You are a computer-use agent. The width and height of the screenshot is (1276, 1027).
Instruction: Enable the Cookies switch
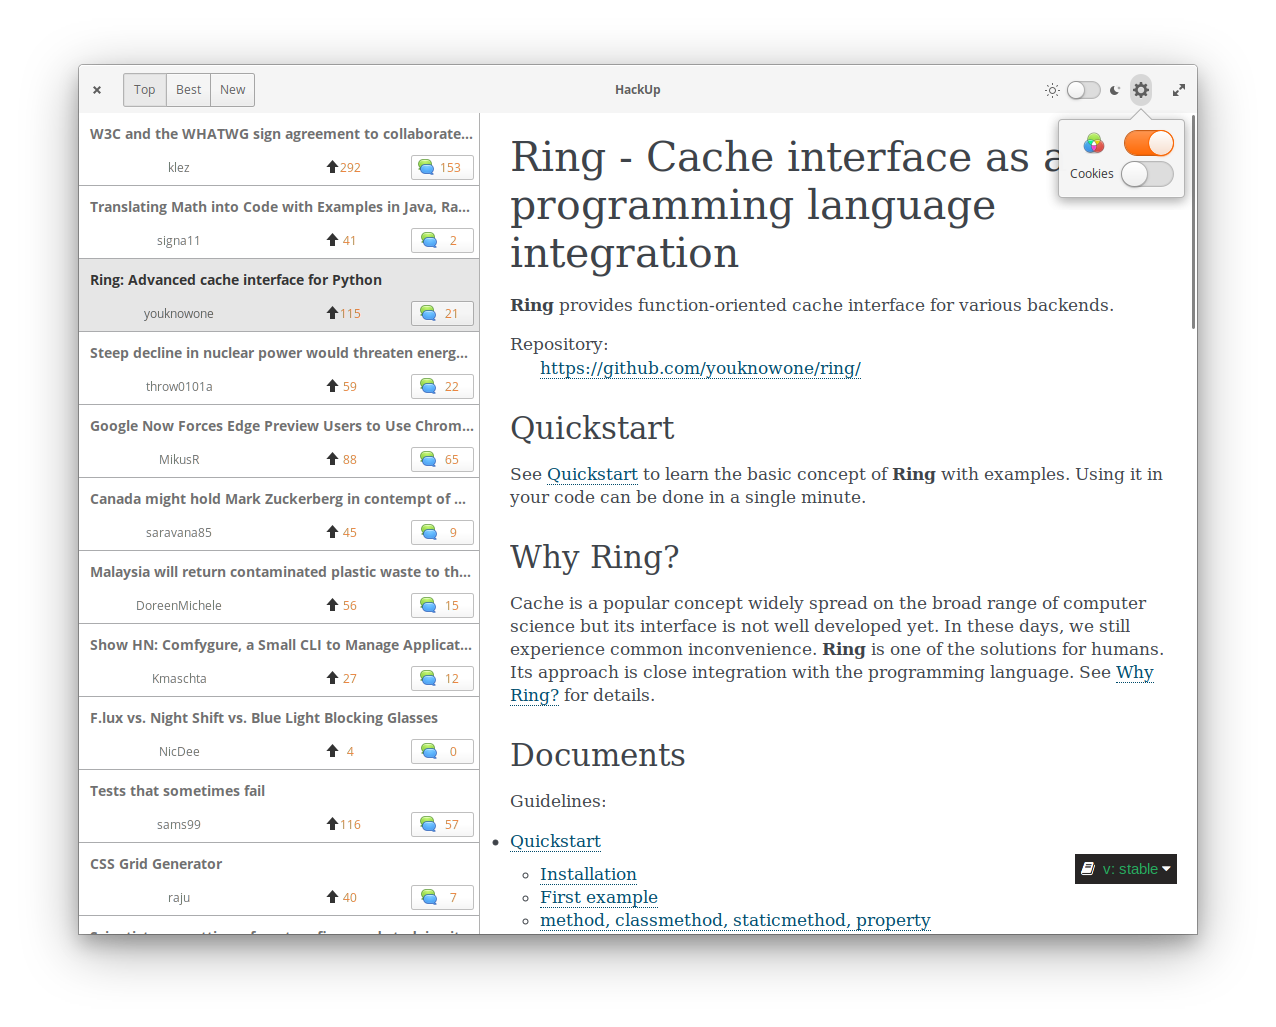[1147, 174]
